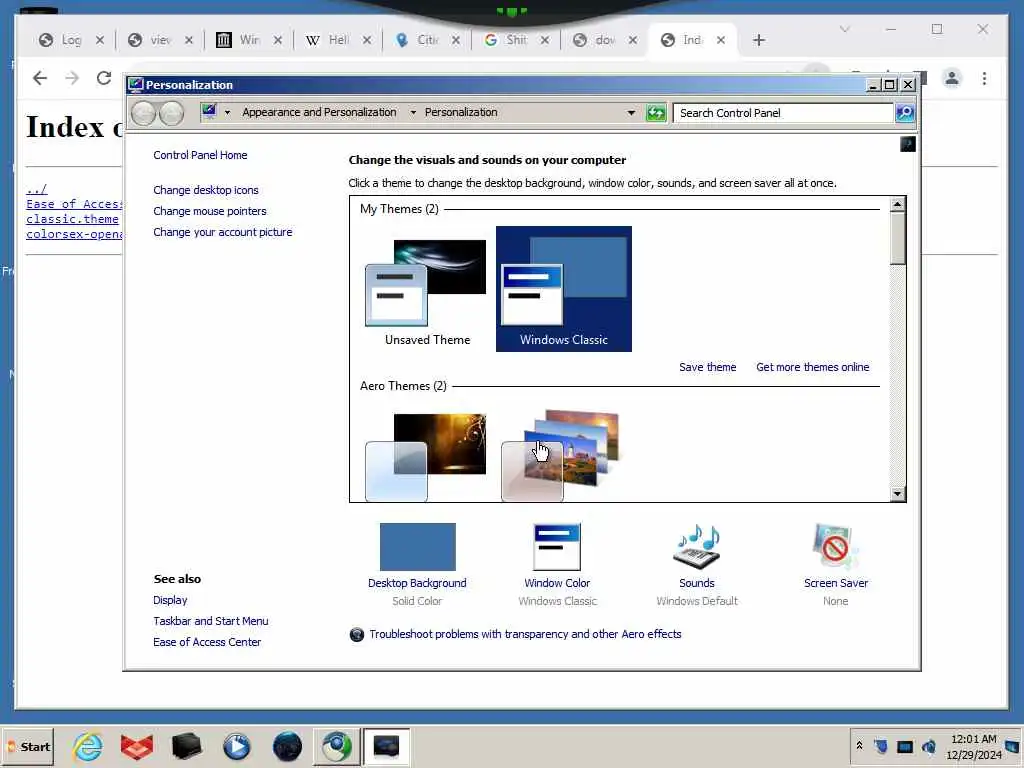Screen dimensions: 1024x768
Task: Open the Screen Saver icon
Action: [835, 547]
